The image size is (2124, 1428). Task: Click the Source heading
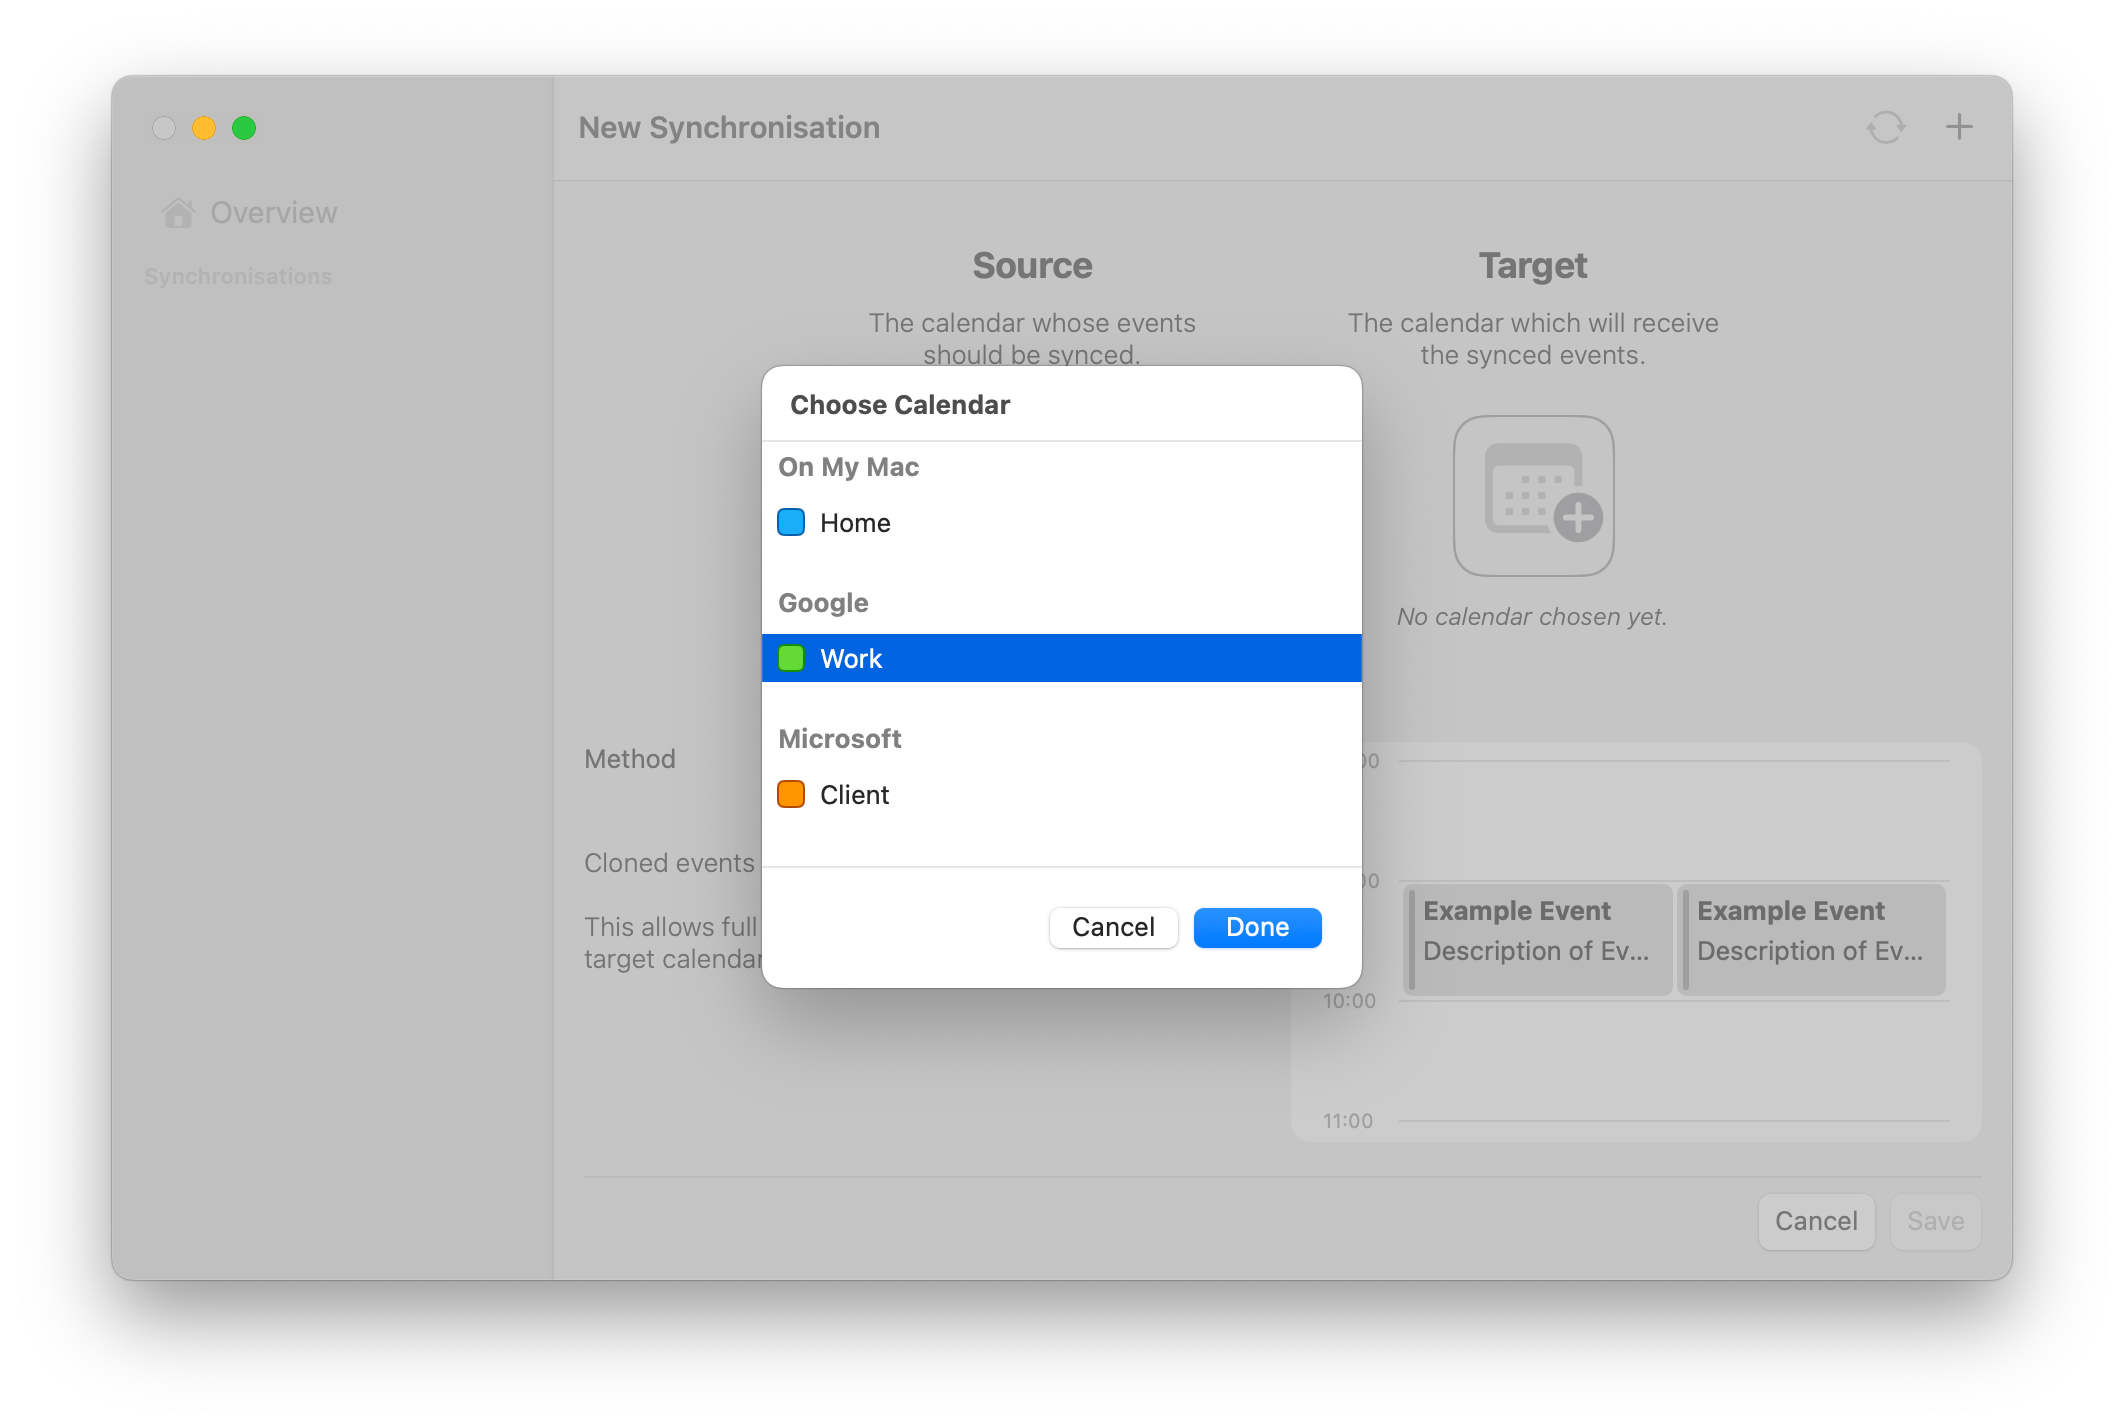pos(1032,266)
